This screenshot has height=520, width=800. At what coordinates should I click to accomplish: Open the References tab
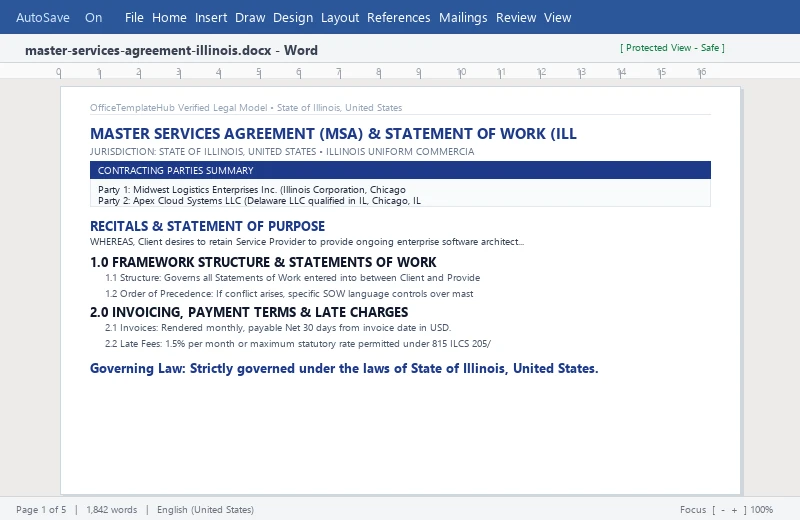[x=398, y=17]
